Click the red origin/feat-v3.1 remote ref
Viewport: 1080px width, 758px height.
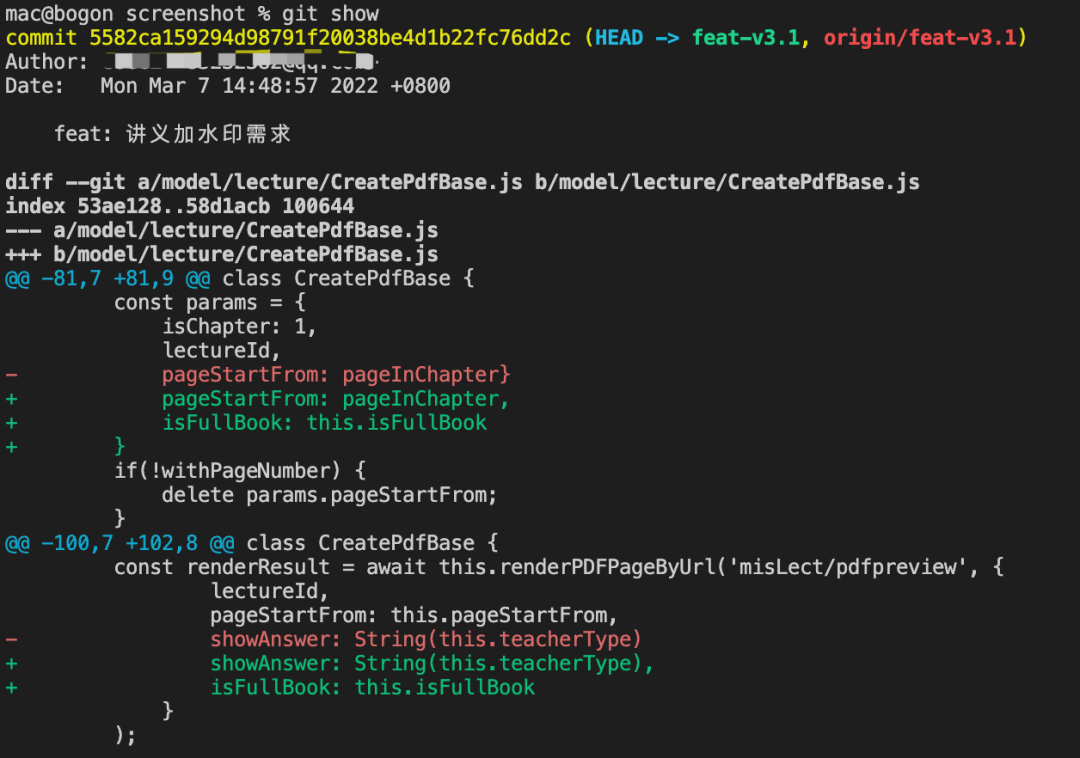coord(920,38)
